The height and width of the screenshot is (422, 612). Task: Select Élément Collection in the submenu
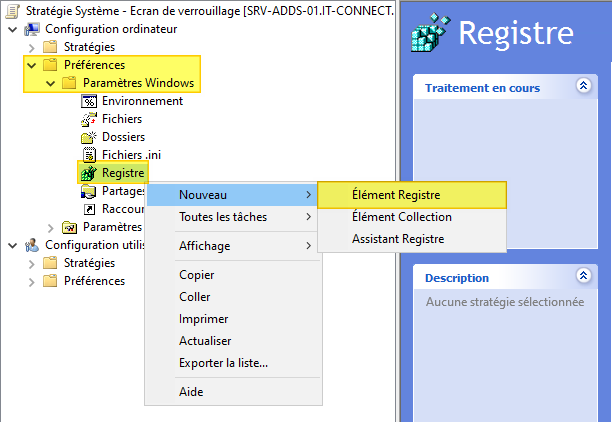click(412, 217)
